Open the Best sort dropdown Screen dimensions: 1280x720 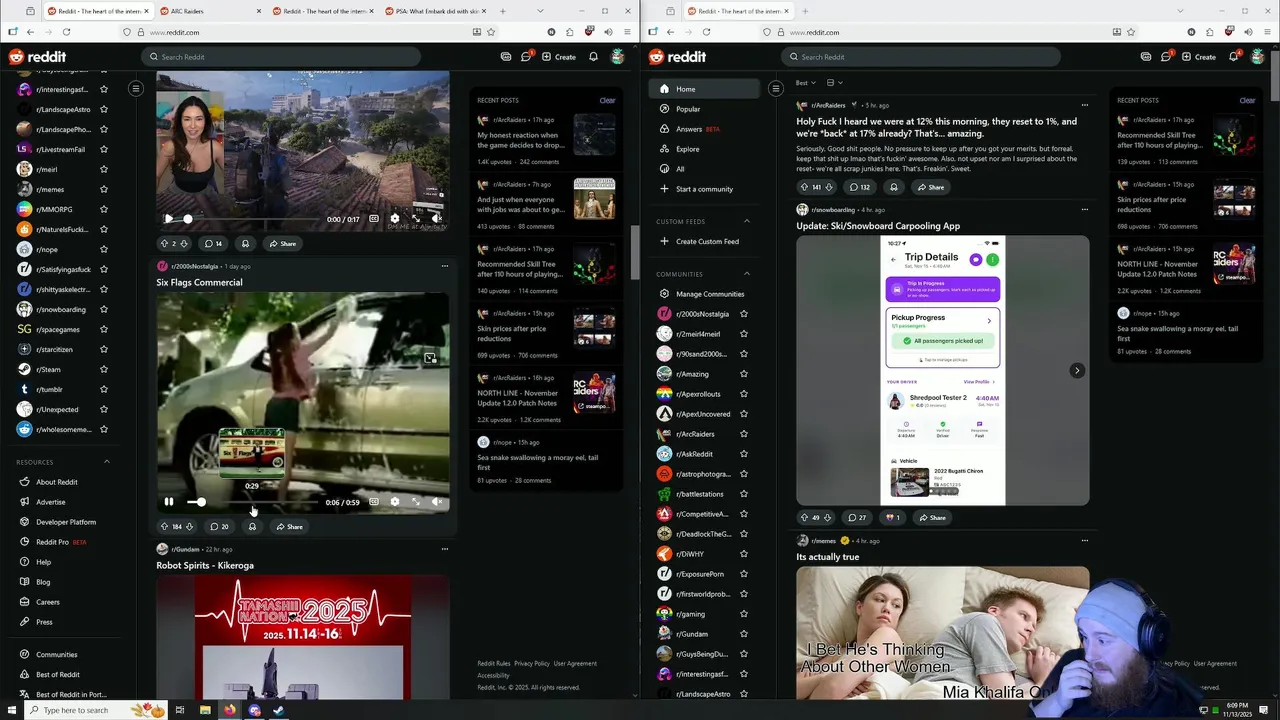click(x=805, y=83)
